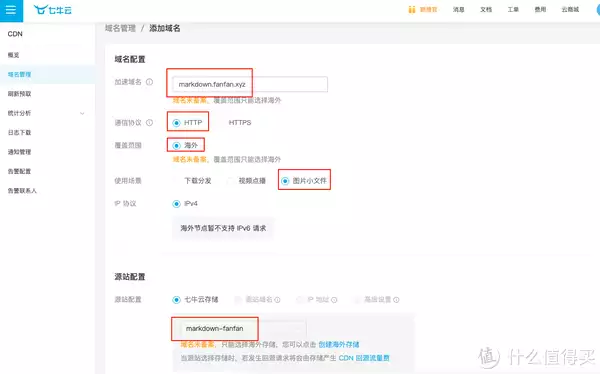Open 概览 in the CDN sidebar
This screenshot has height=374, width=600.
14,55
